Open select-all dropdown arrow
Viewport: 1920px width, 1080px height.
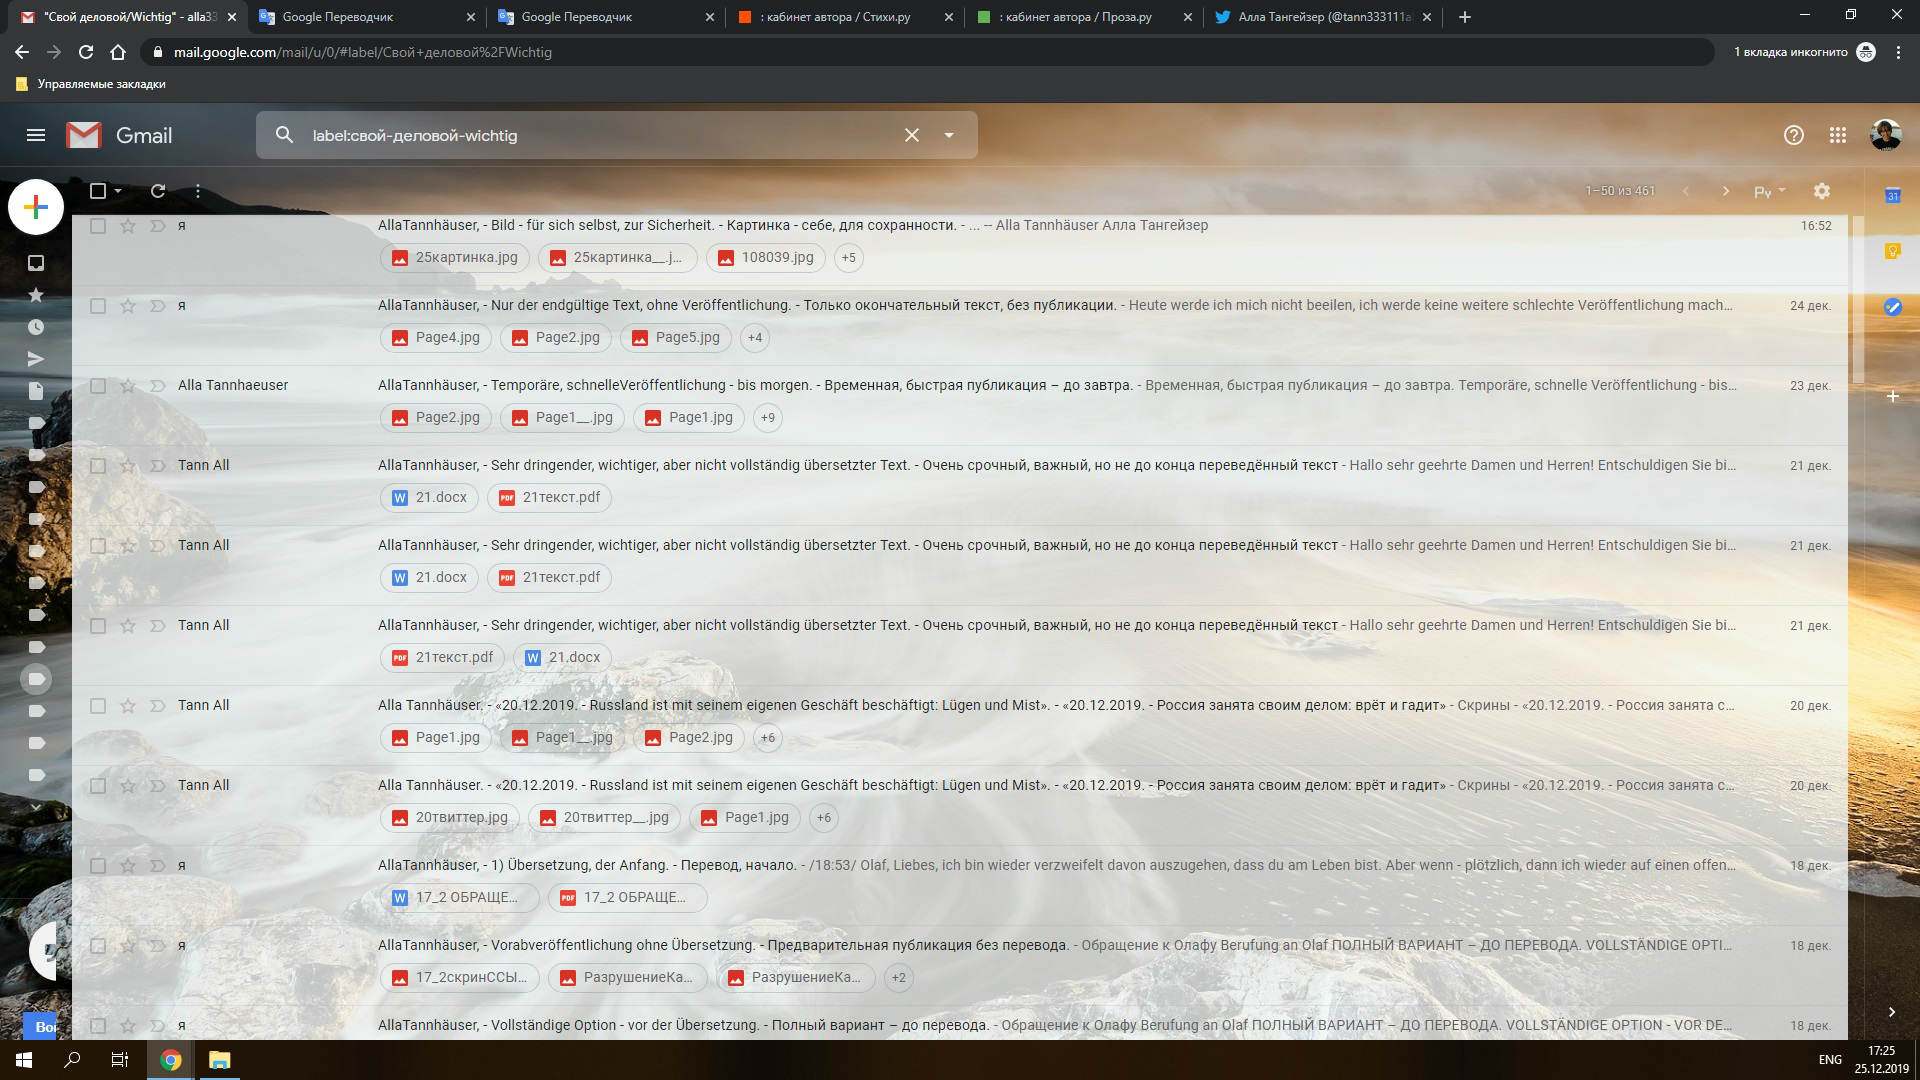coord(118,191)
